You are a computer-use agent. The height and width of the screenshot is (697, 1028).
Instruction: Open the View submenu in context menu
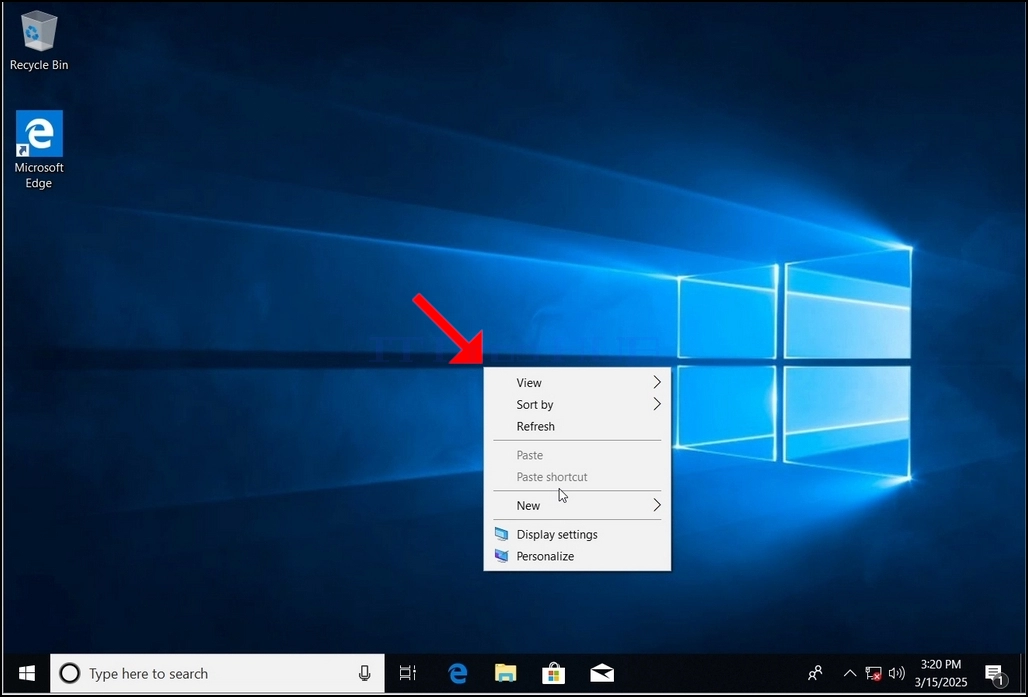coord(577,382)
